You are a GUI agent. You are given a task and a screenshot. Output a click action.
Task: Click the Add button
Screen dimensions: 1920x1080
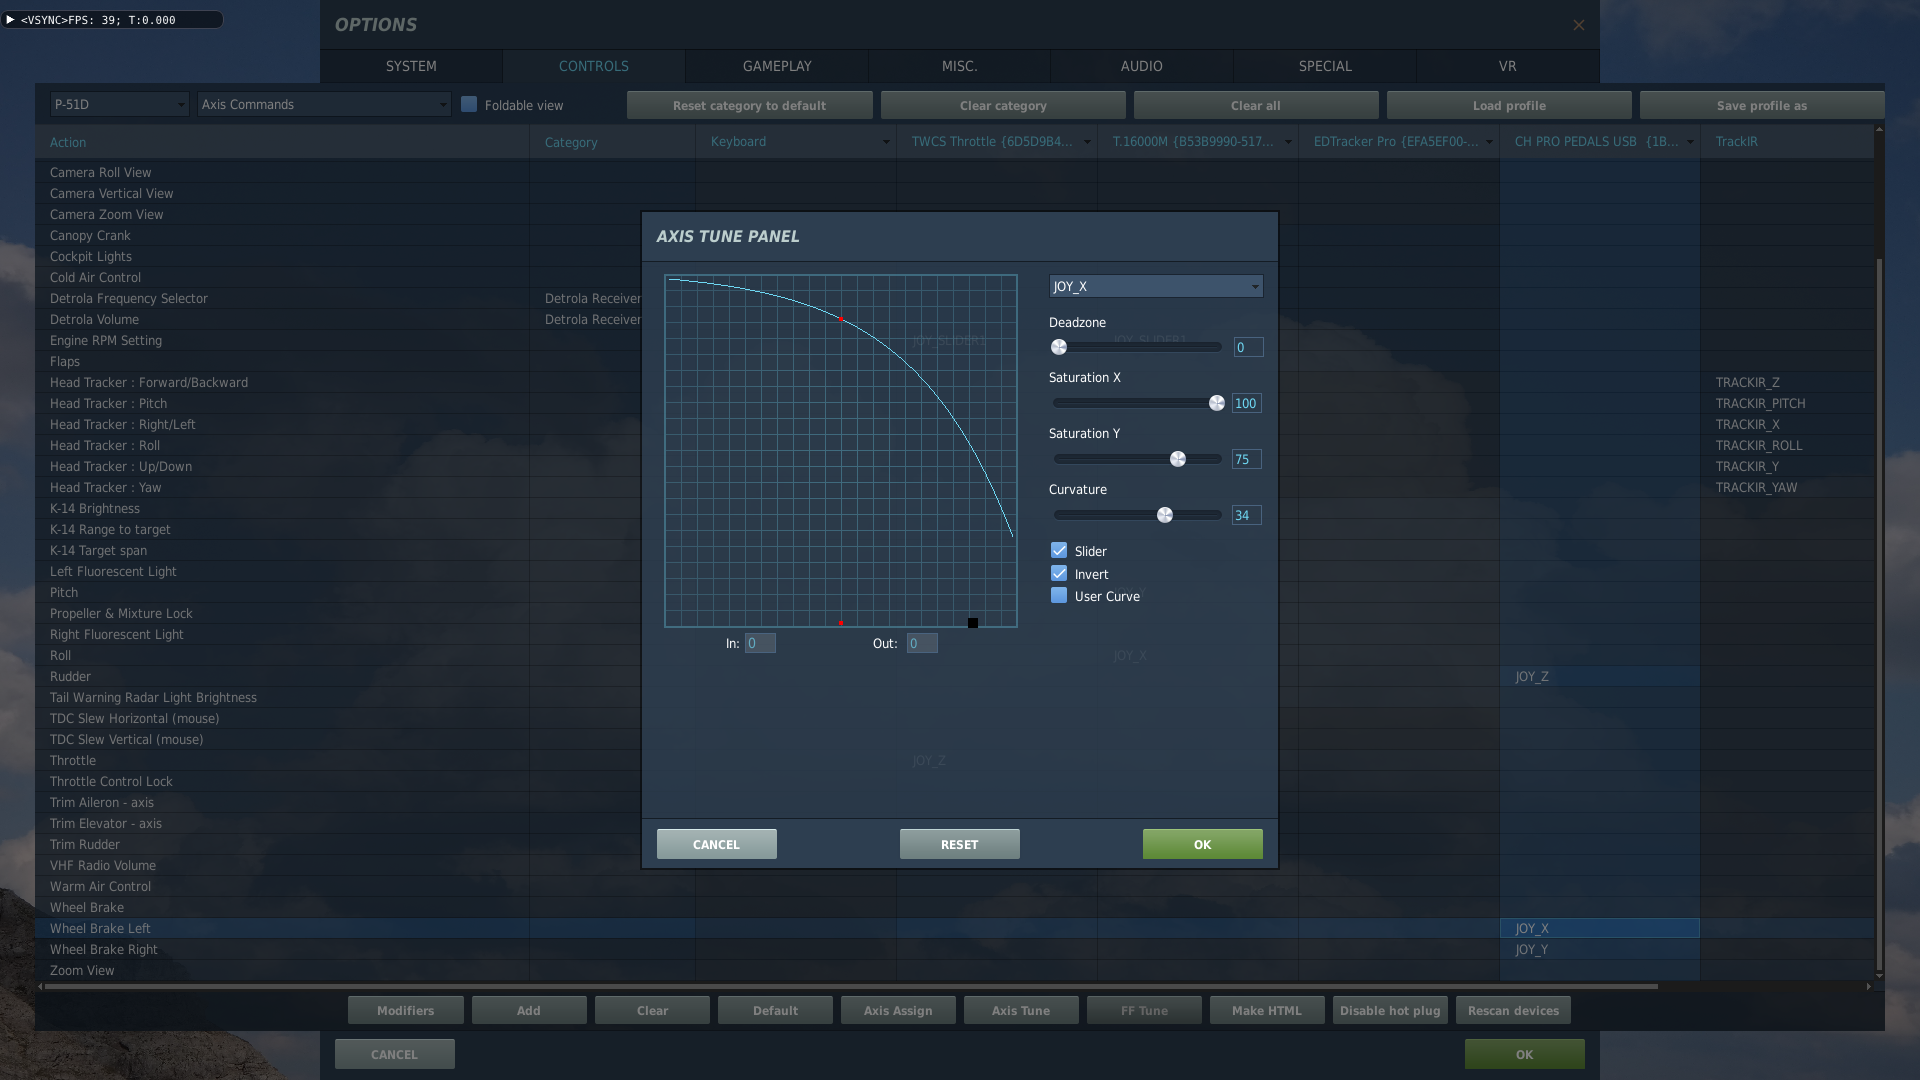coord(529,1010)
